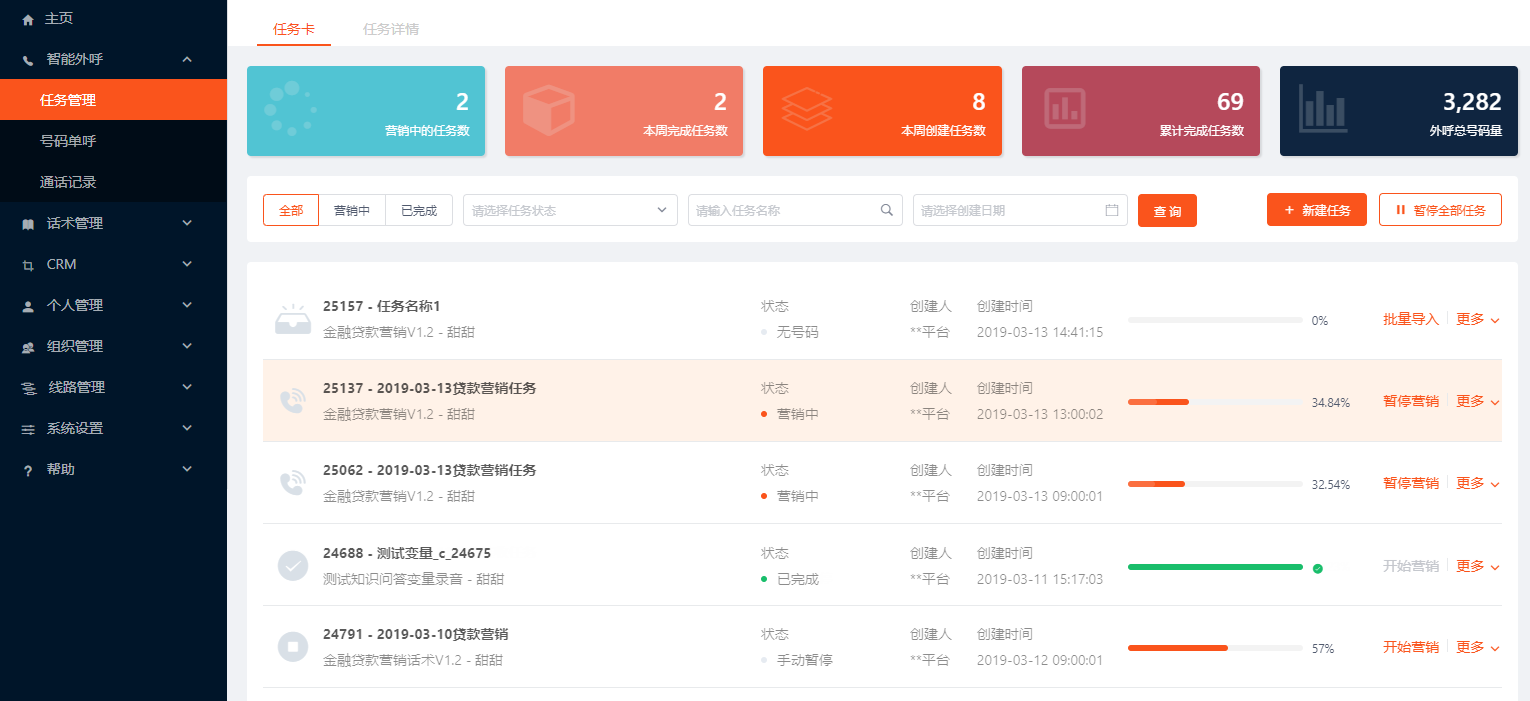Click the 新建任务 button
Viewport: 1530px width, 701px height.
[x=1317, y=210]
